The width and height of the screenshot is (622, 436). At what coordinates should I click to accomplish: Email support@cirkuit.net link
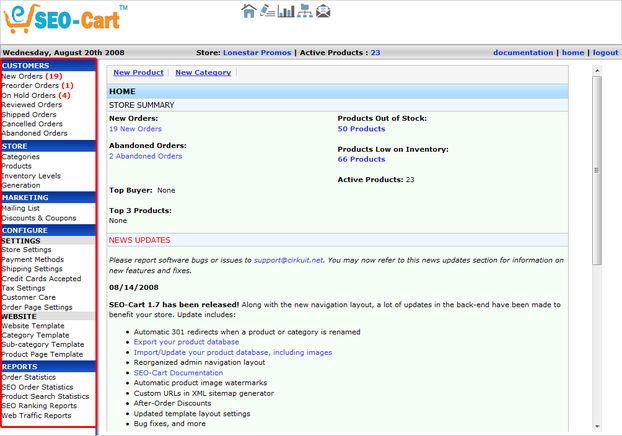click(288, 260)
